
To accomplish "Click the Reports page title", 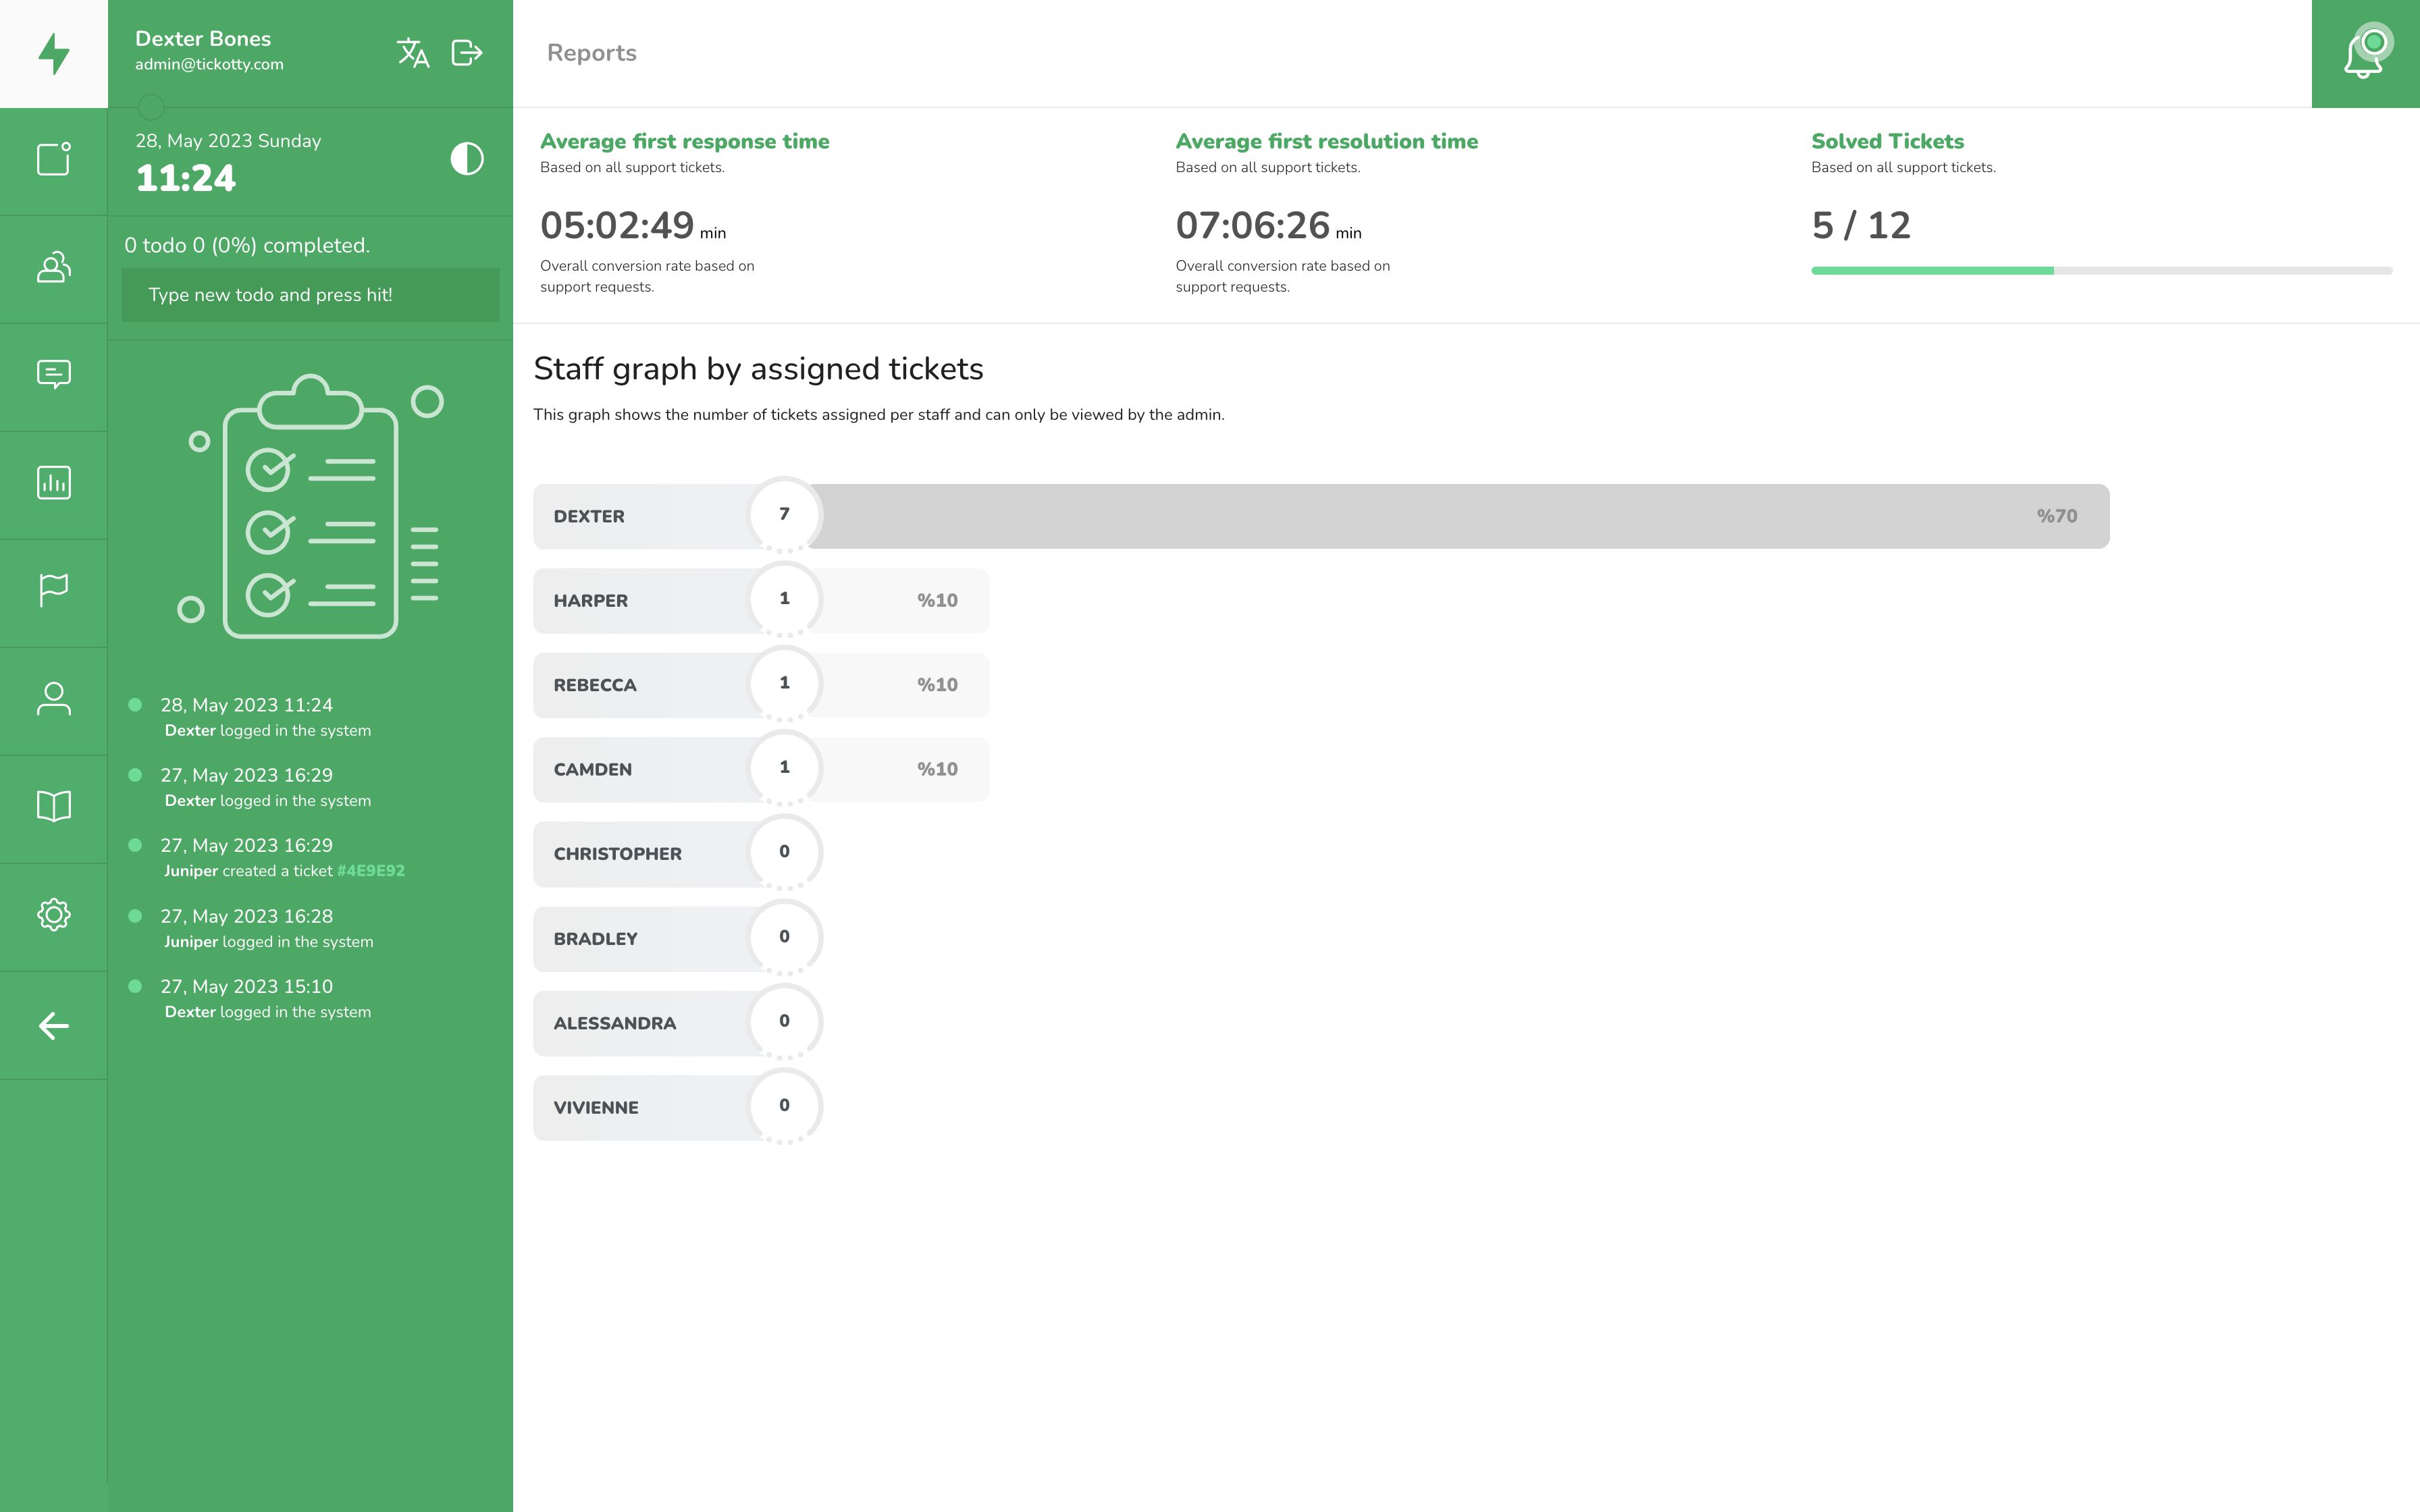I will (591, 53).
